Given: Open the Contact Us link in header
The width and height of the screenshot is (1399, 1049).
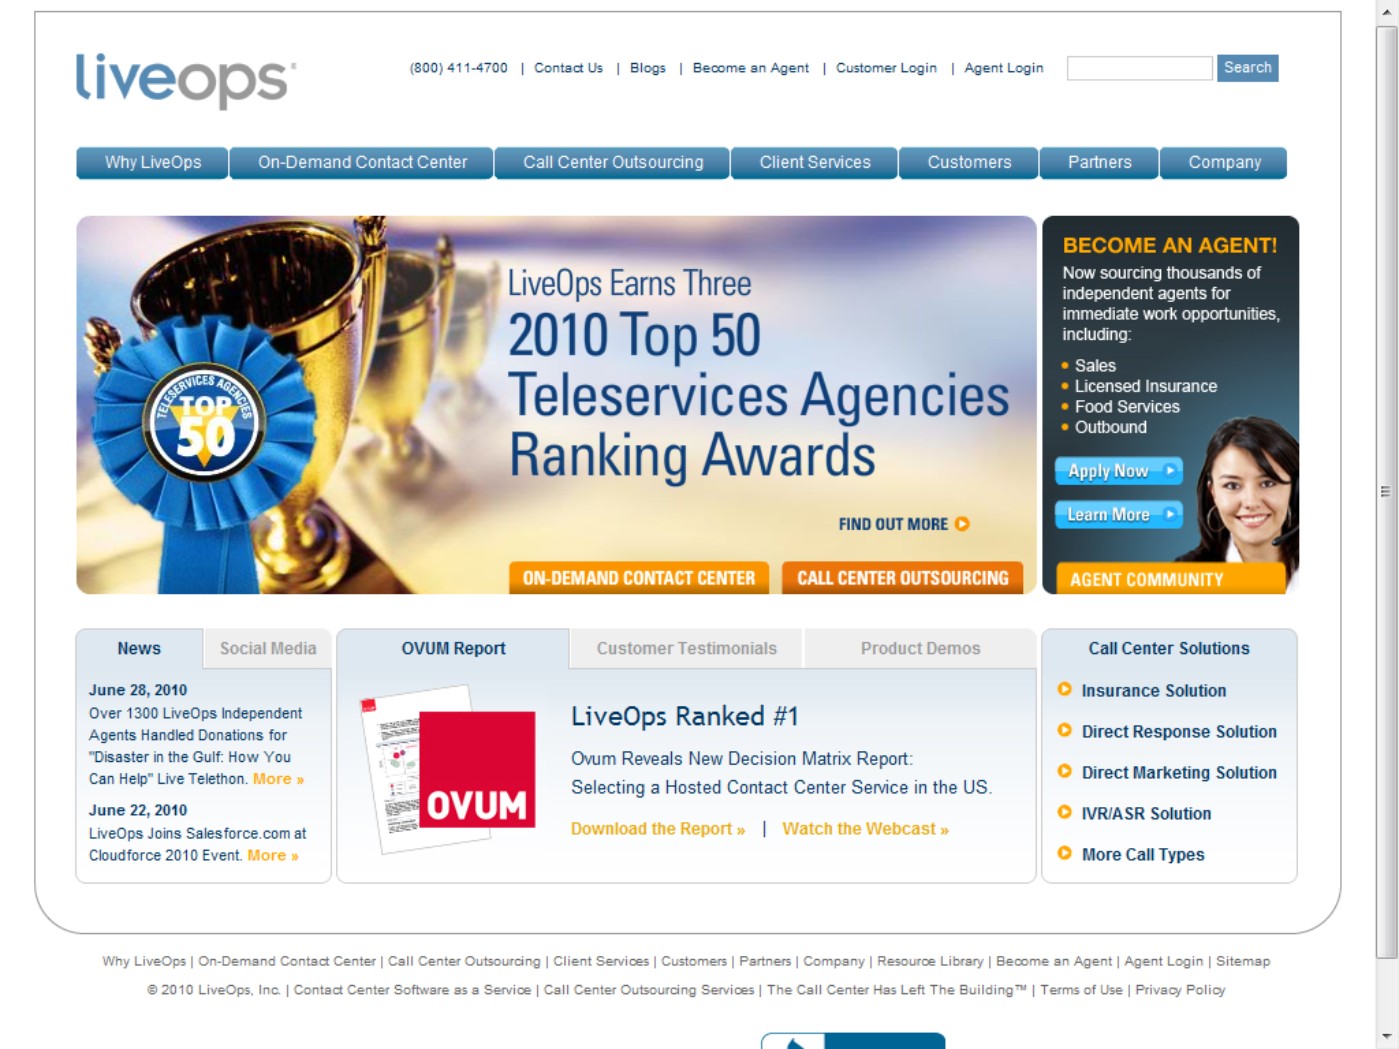Looking at the screenshot, I should click(568, 68).
